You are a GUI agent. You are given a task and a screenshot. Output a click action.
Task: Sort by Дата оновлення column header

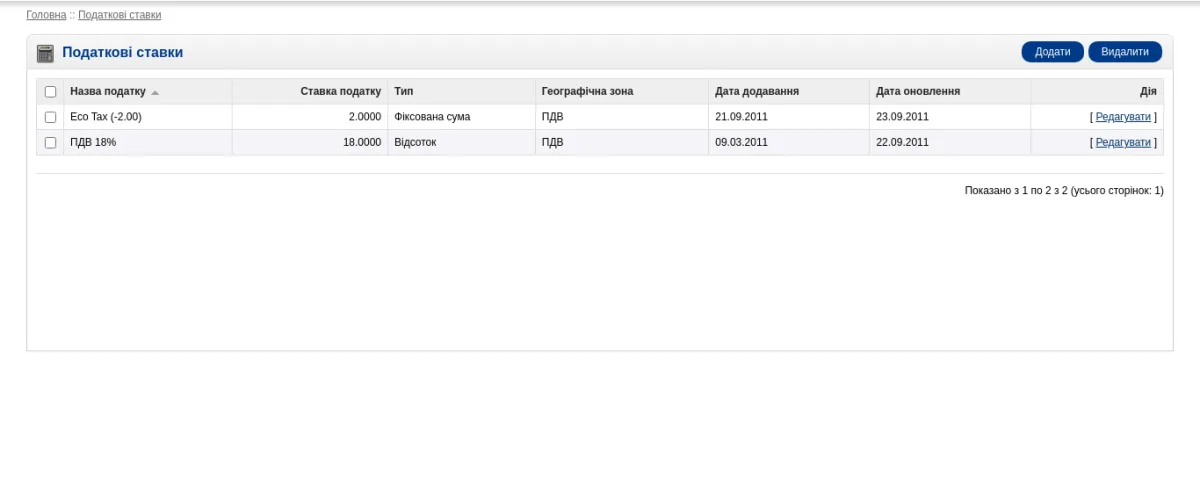pos(918,91)
